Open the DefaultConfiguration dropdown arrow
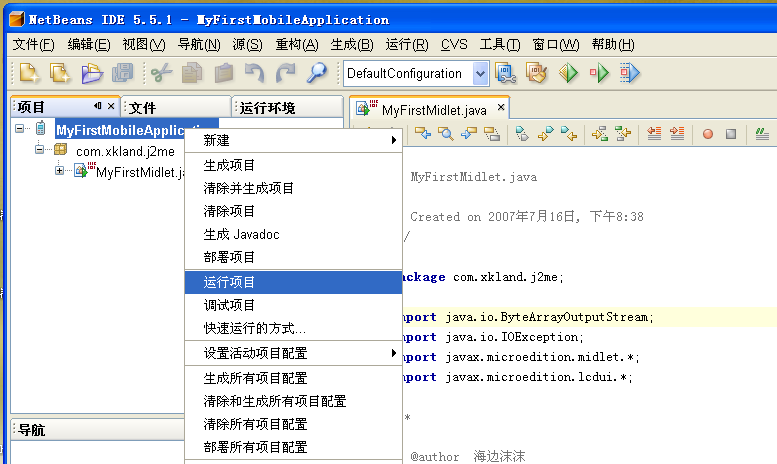777x464 pixels. point(480,73)
